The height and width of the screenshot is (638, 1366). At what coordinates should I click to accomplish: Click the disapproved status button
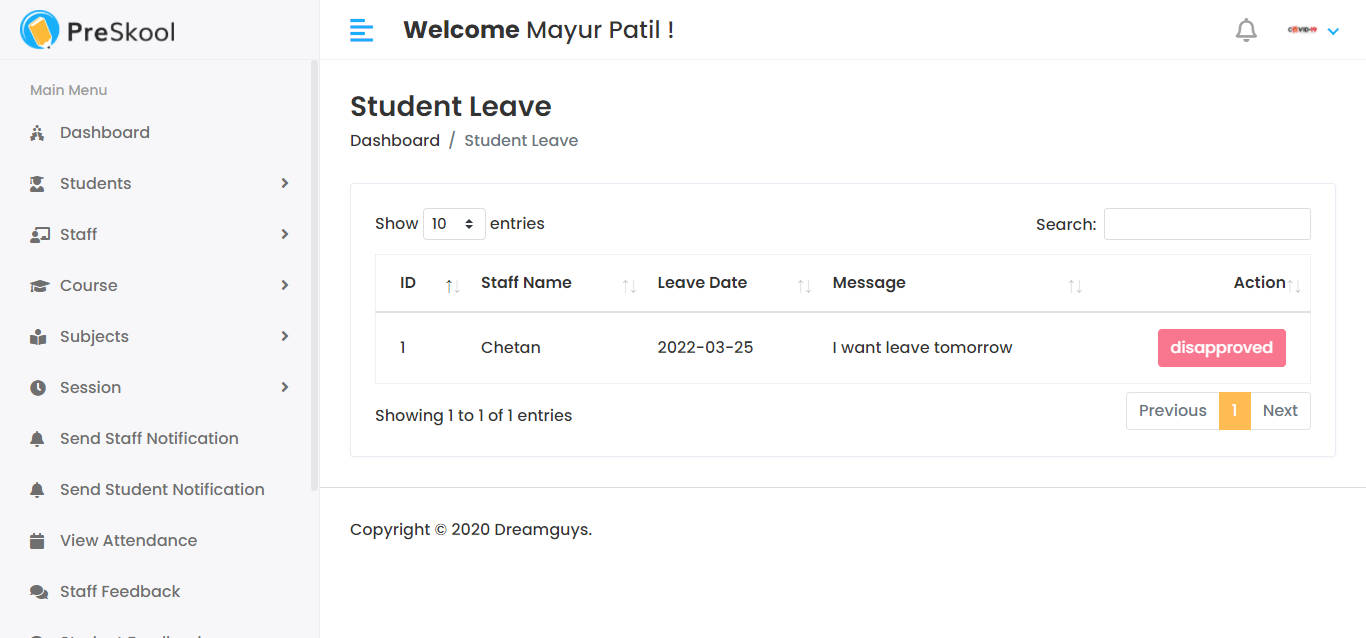pyautogui.click(x=1221, y=347)
